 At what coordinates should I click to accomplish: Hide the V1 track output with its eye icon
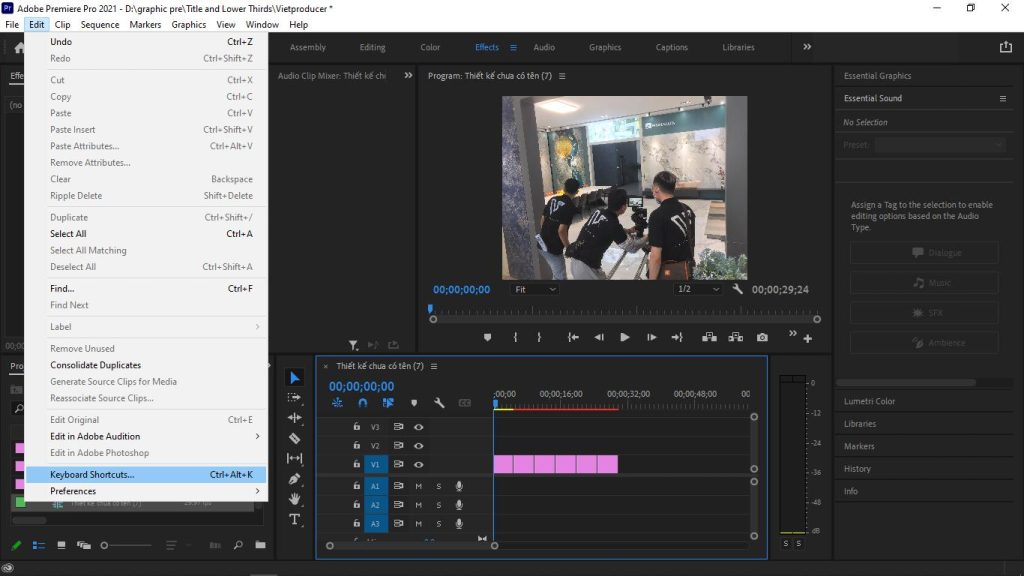coord(418,465)
